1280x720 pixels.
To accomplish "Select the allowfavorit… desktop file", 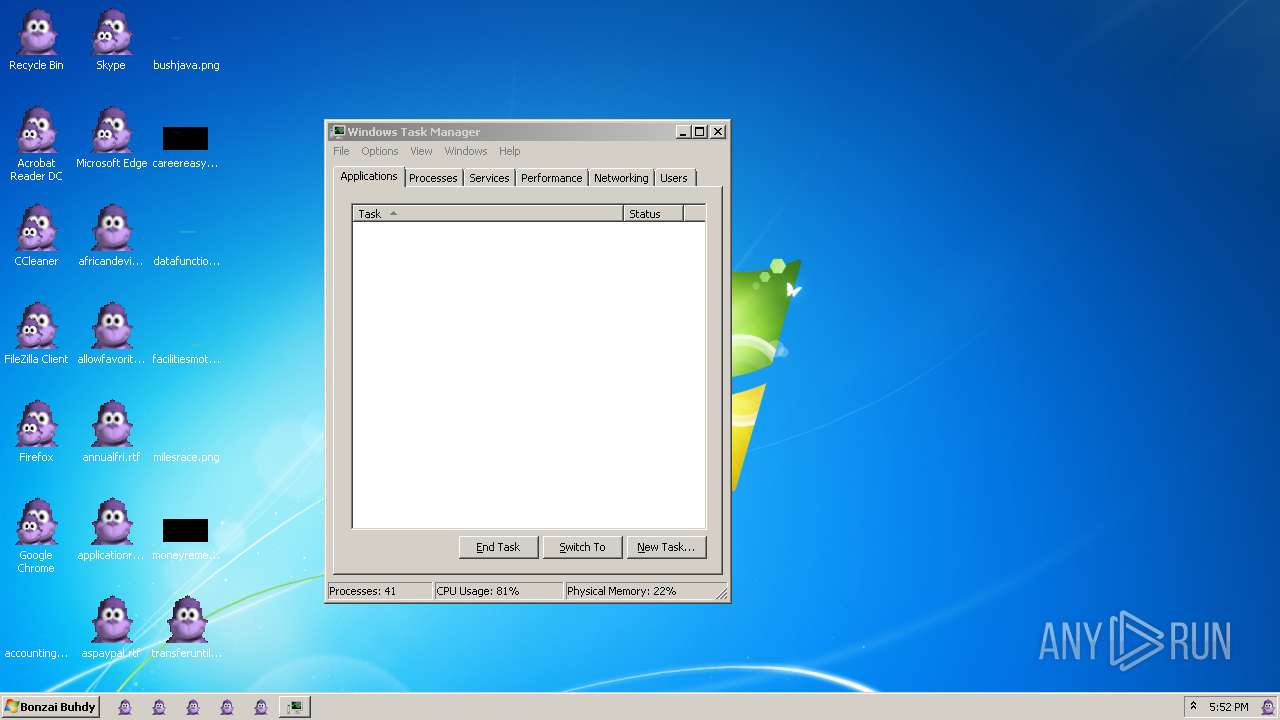I will pyautogui.click(x=111, y=334).
